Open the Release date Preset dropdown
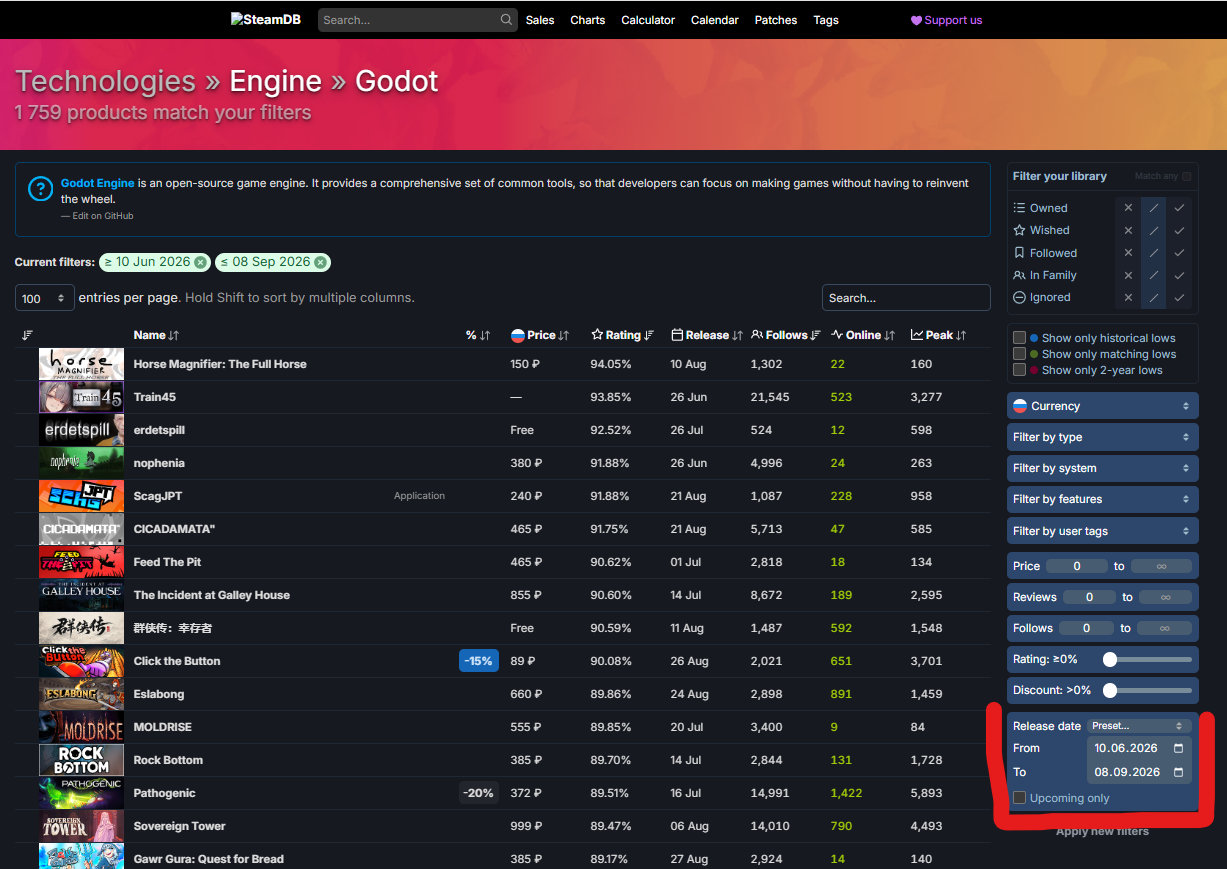The width and height of the screenshot is (1227, 869). pyautogui.click(x=1138, y=726)
